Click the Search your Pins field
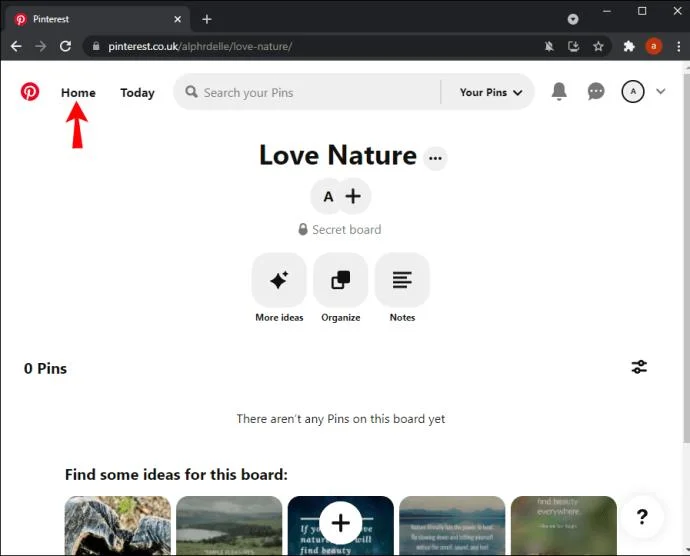The height and width of the screenshot is (556, 690). pos(307,92)
